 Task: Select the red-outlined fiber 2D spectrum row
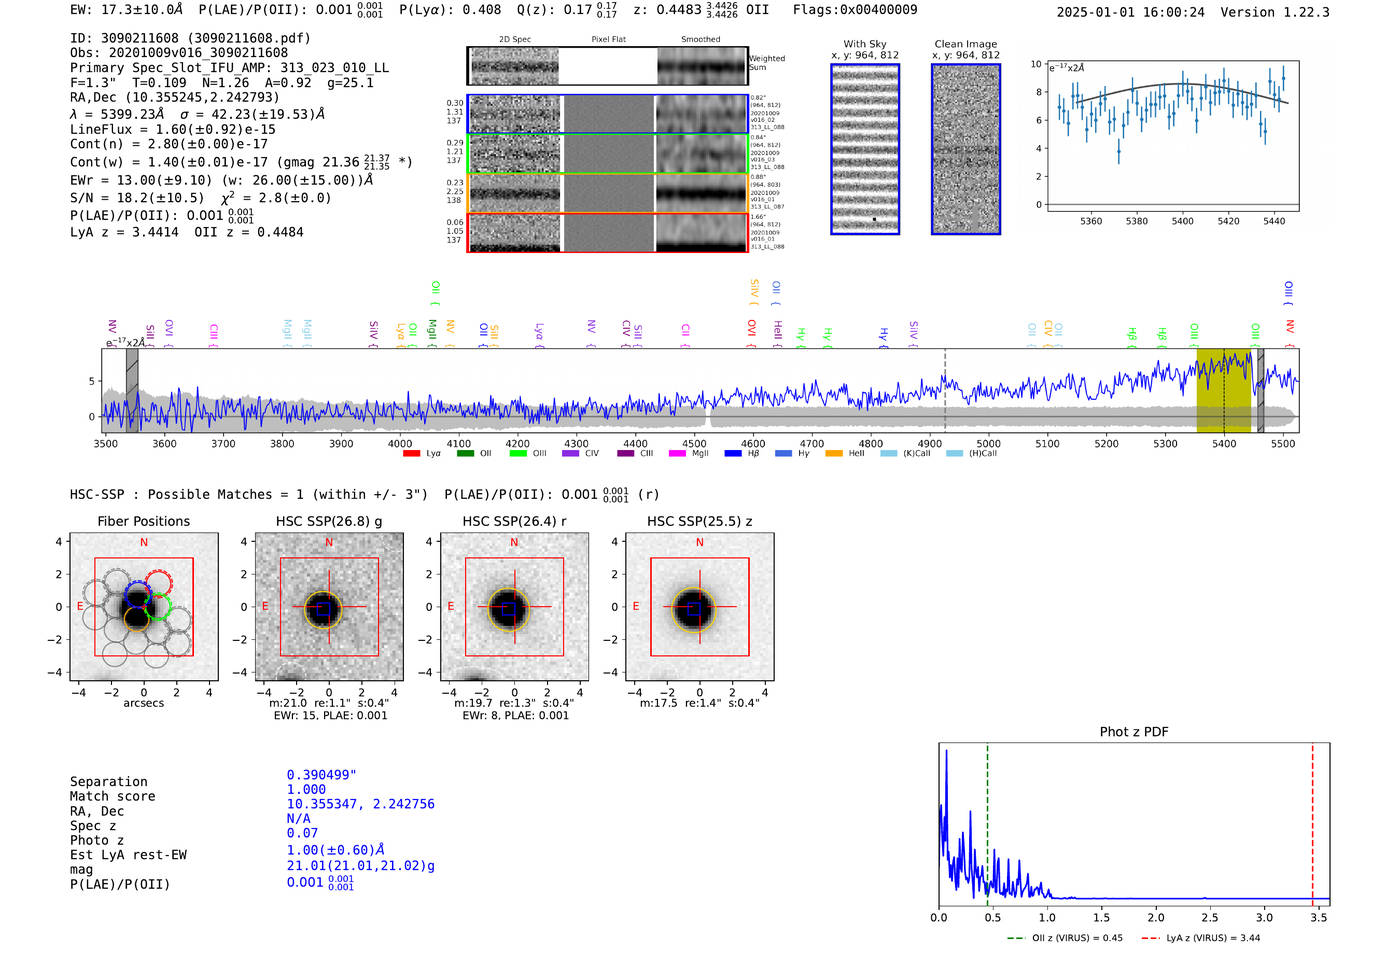pos(607,232)
